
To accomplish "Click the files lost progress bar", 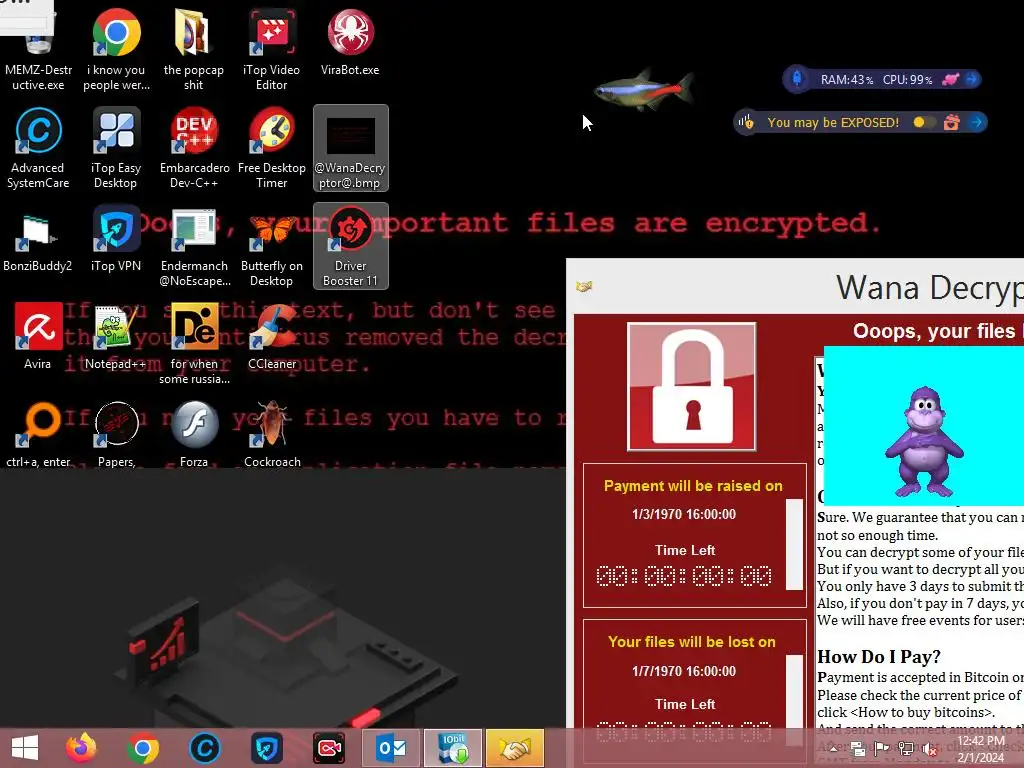I will [794, 699].
